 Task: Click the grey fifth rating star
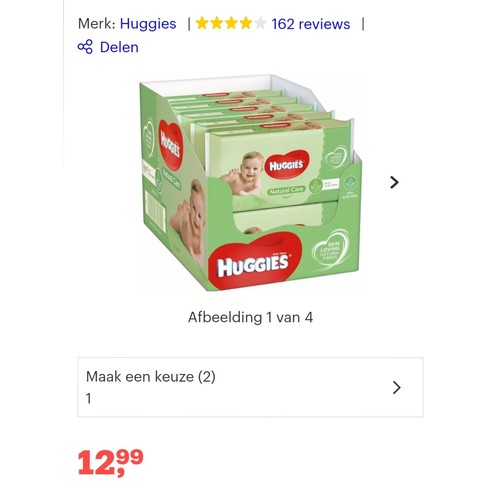tap(260, 24)
